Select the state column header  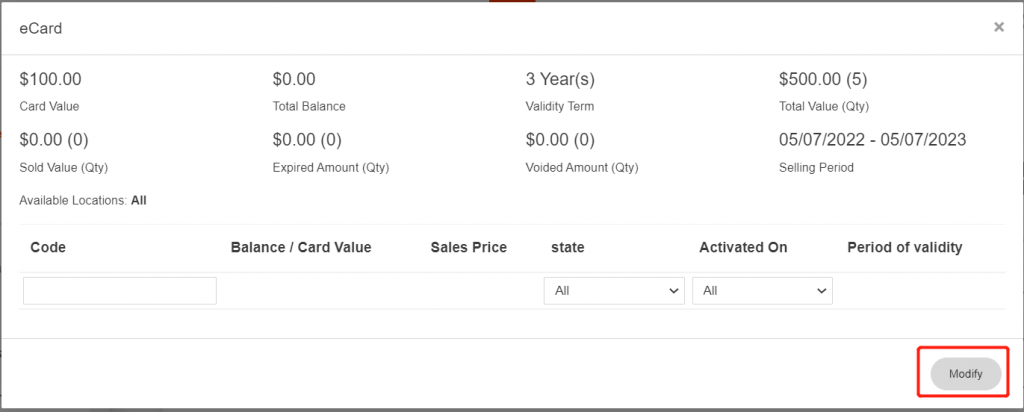click(567, 248)
